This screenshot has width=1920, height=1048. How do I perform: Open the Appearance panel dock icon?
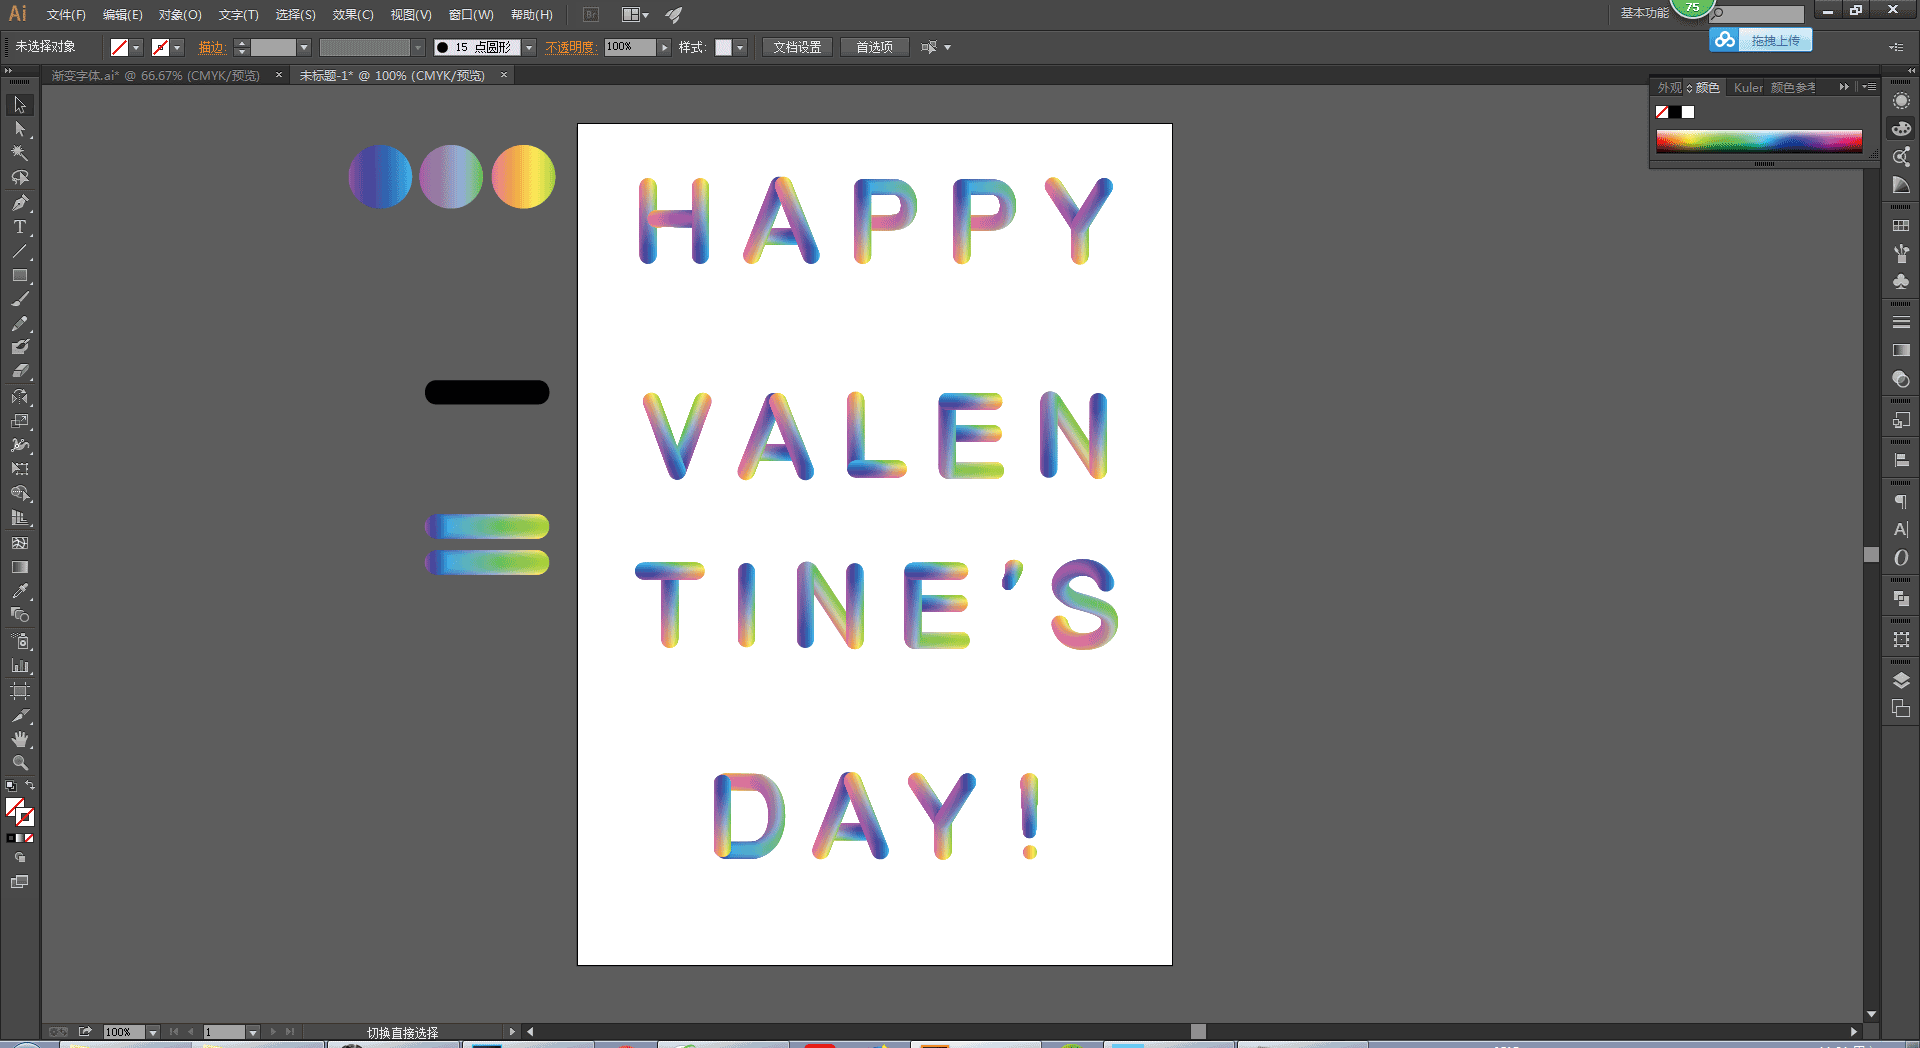tap(1901, 101)
